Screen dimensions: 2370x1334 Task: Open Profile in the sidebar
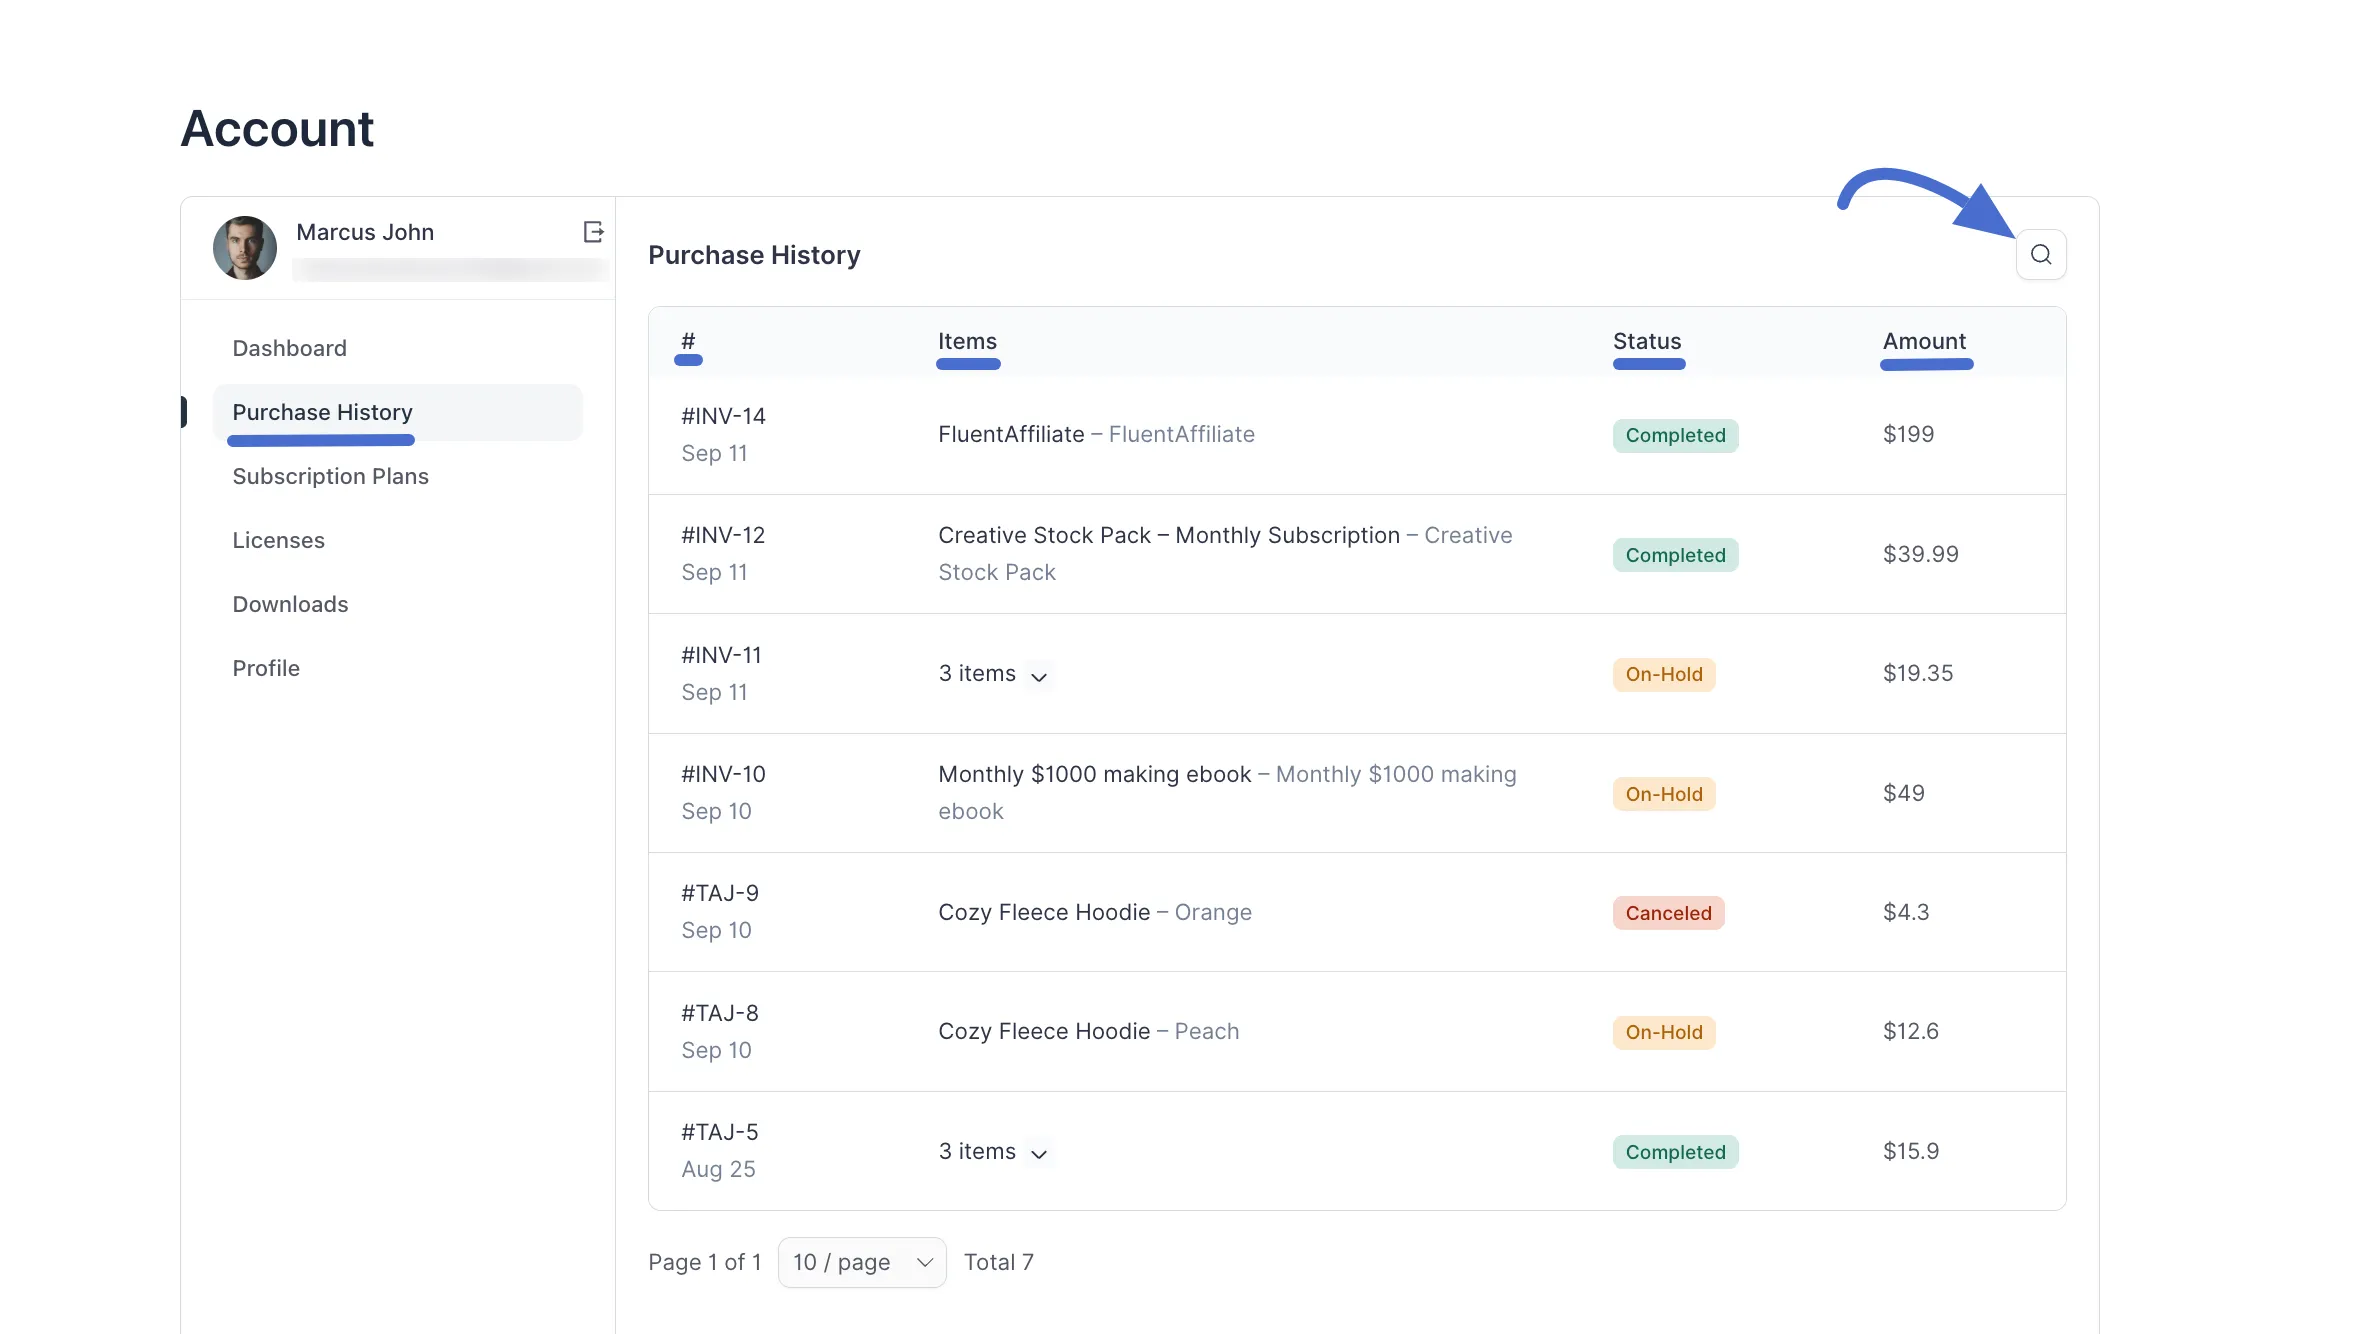[266, 668]
